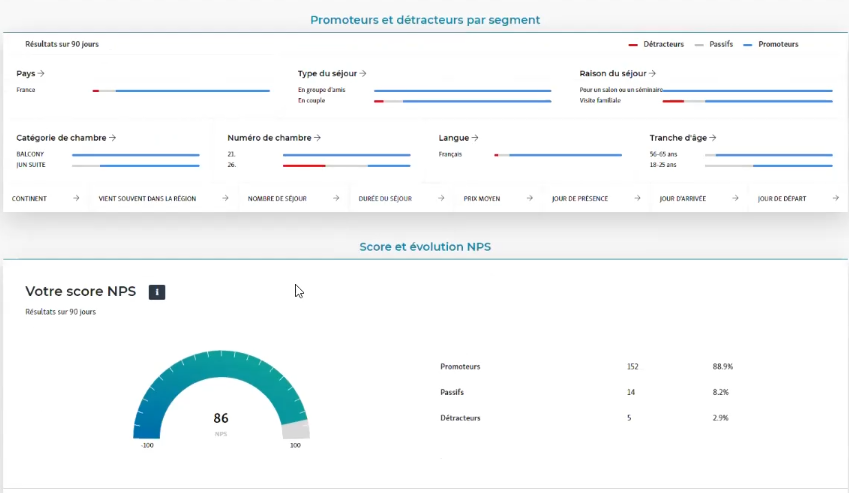This screenshot has width=849, height=493.
Task: Click the arrow next to Continent
Action: 76,198
